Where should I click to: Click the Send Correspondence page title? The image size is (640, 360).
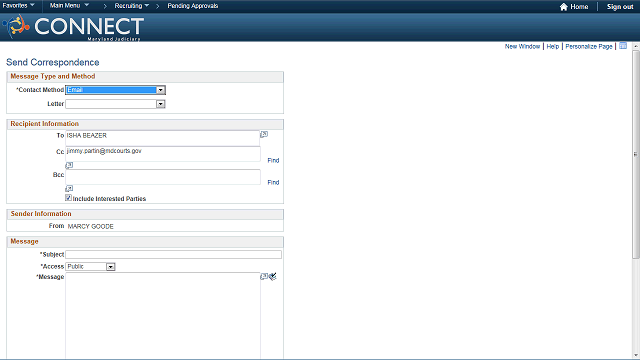53,62
